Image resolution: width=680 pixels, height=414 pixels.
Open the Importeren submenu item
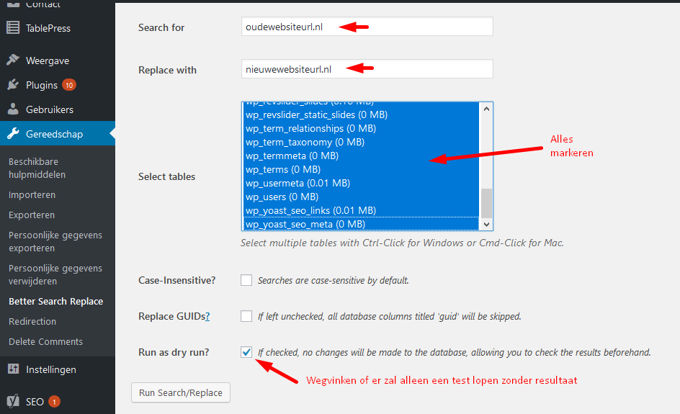pyautogui.click(x=32, y=195)
